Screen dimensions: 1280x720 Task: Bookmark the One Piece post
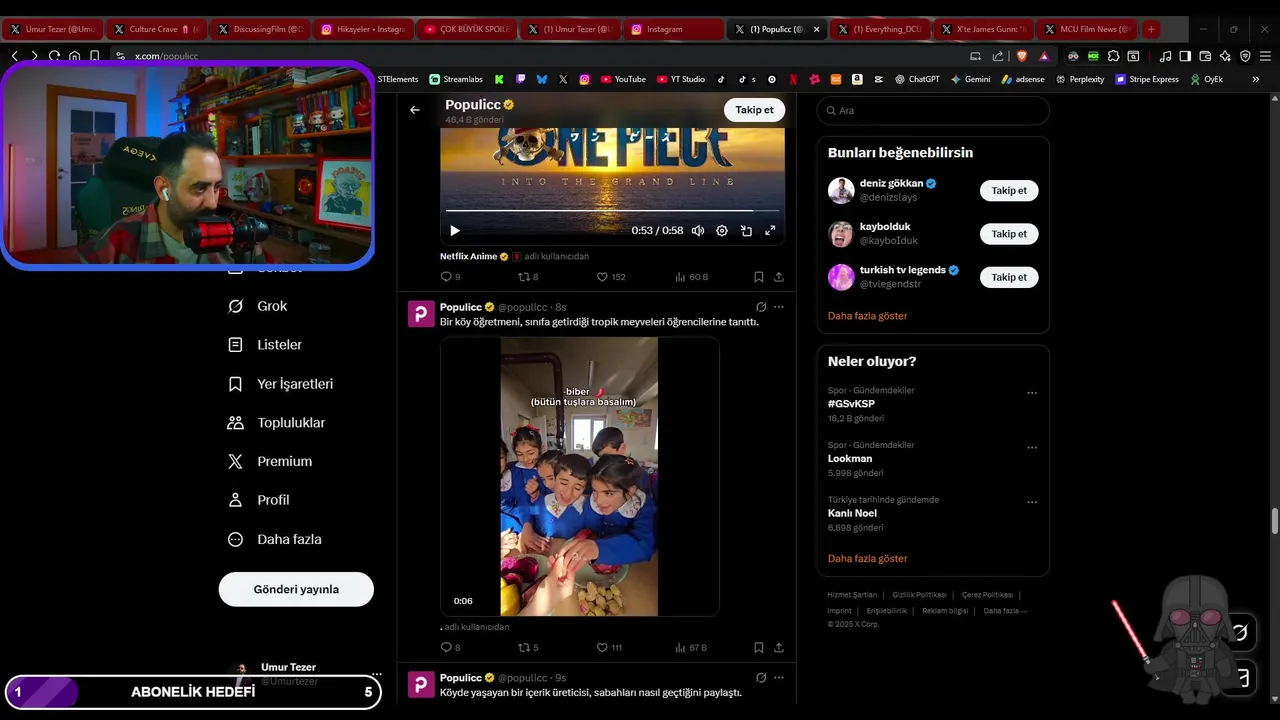[x=759, y=277]
